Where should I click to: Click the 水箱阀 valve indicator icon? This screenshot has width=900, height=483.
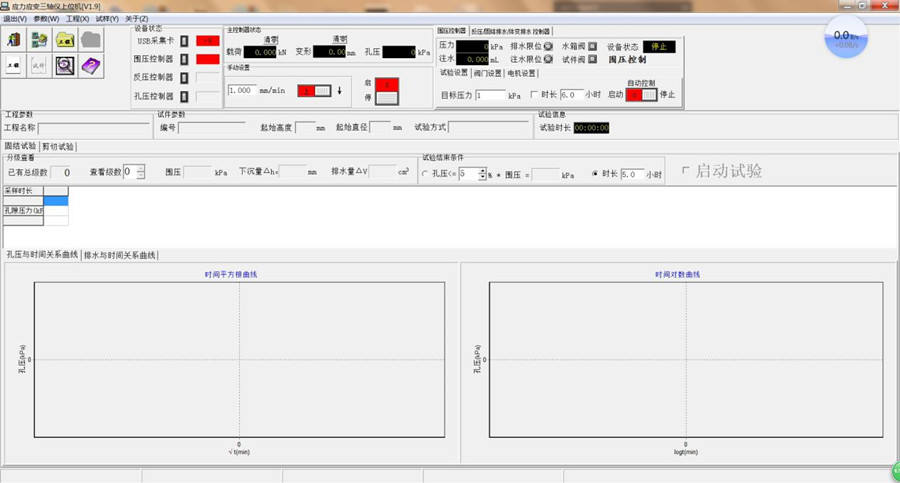click(593, 46)
